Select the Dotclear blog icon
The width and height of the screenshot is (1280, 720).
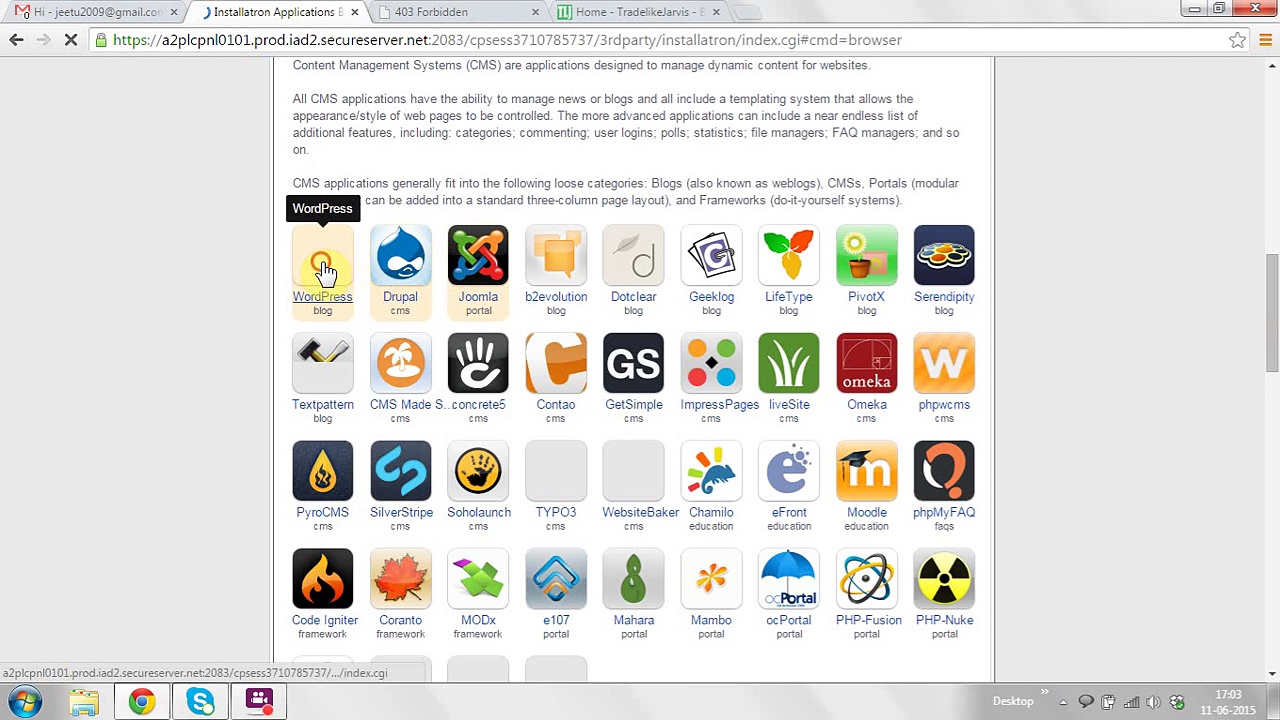(633, 256)
